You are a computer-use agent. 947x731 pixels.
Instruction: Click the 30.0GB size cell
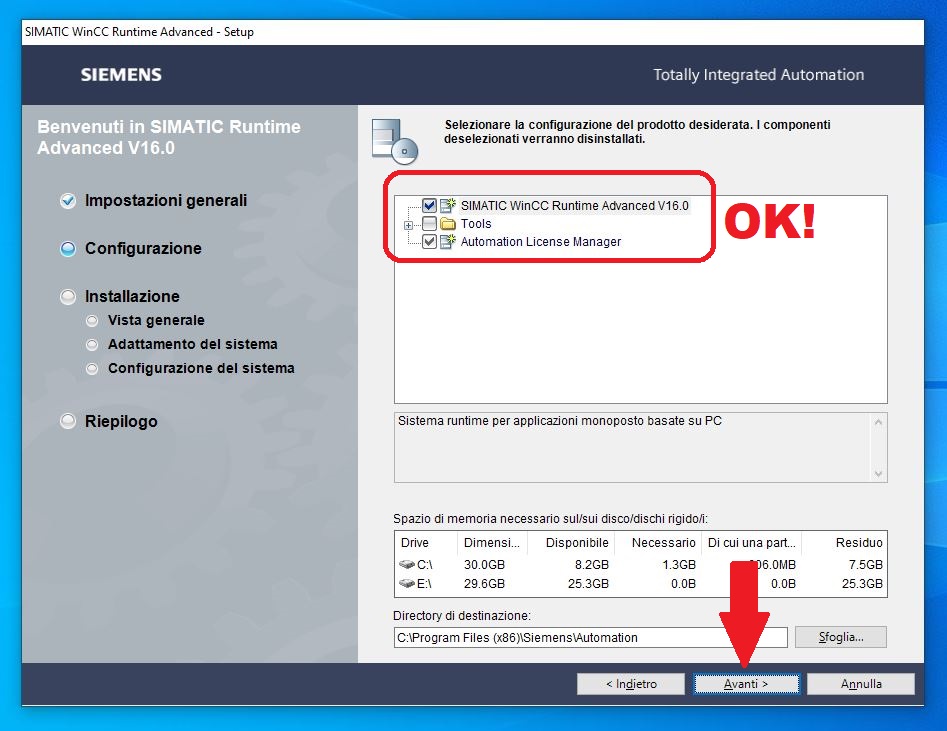(484, 564)
